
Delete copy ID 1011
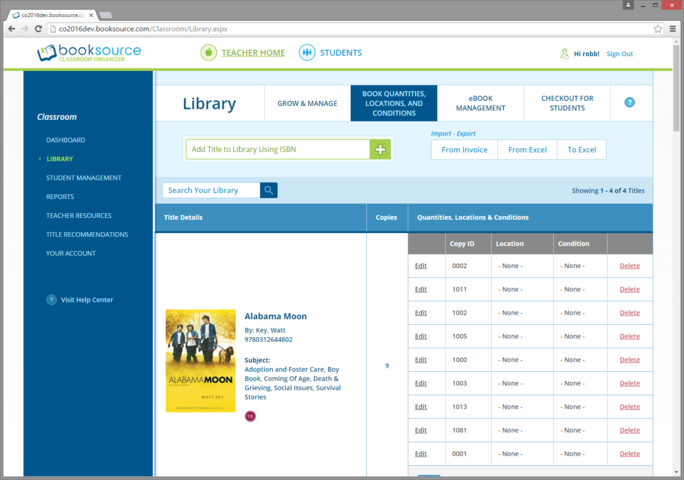pos(629,289)
